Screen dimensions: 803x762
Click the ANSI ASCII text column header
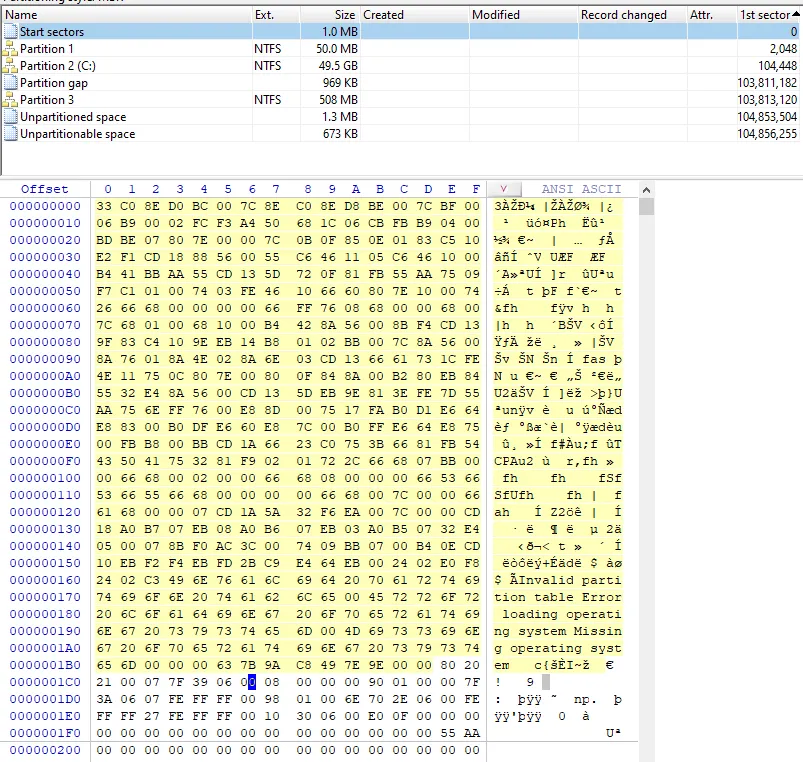pyautogui.click(x=581, y=189)
